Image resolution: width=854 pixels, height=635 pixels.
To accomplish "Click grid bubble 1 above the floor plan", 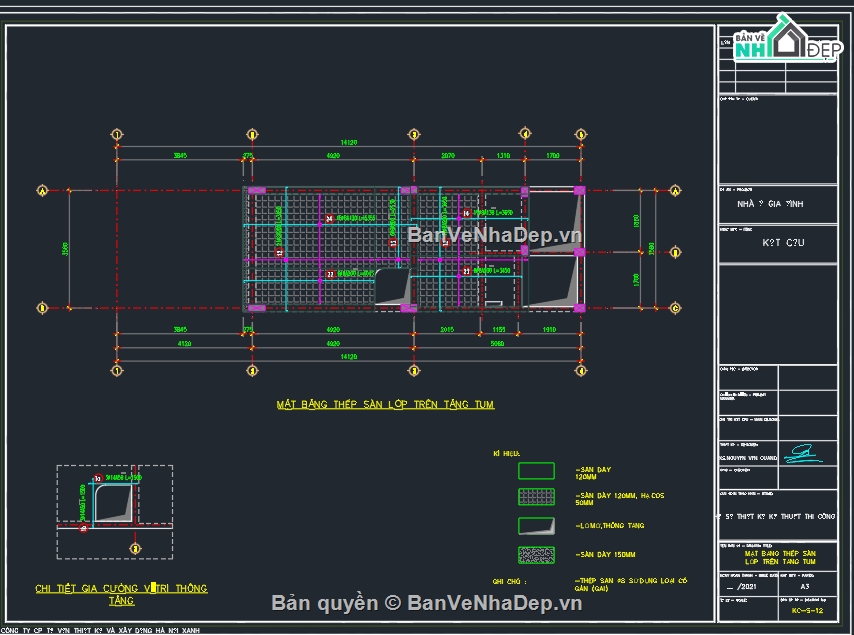I will [118, 132].
